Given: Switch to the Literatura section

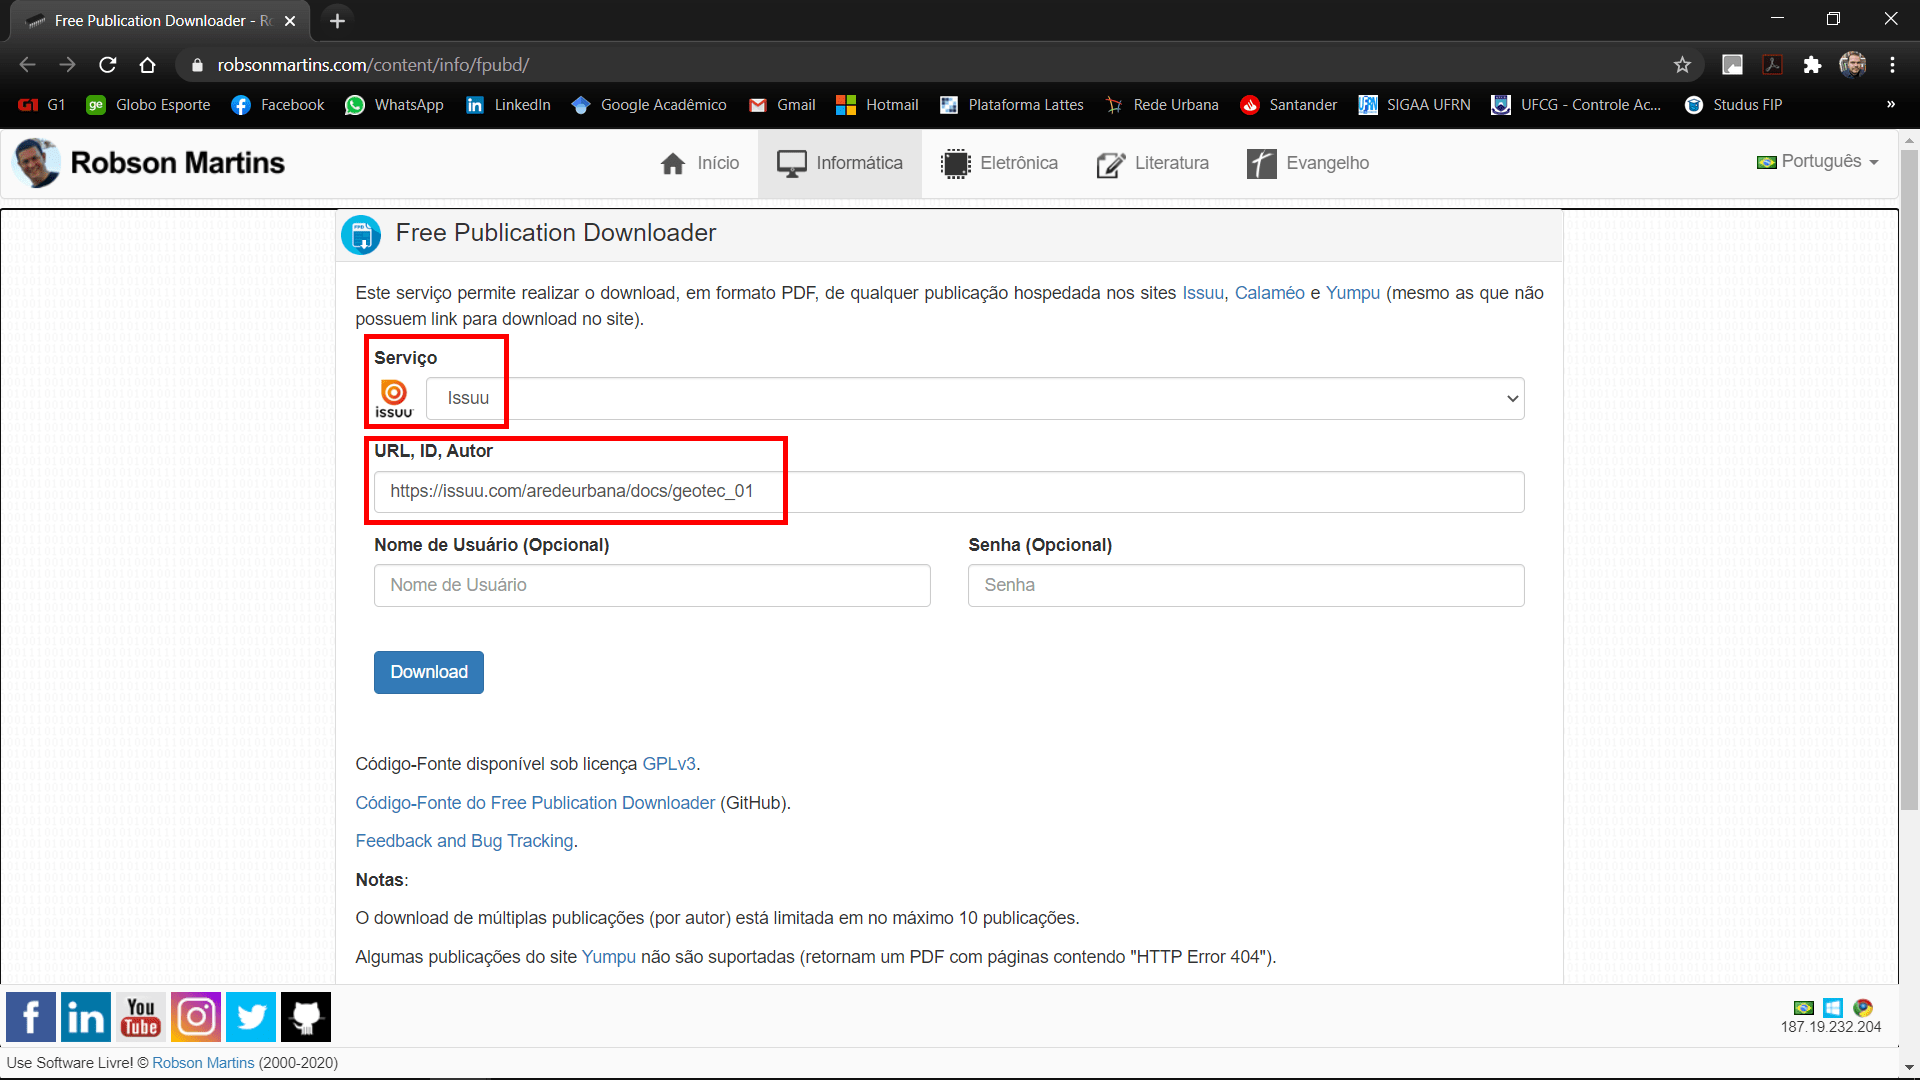Looking at the screenshot, I should pos(1152,163).
